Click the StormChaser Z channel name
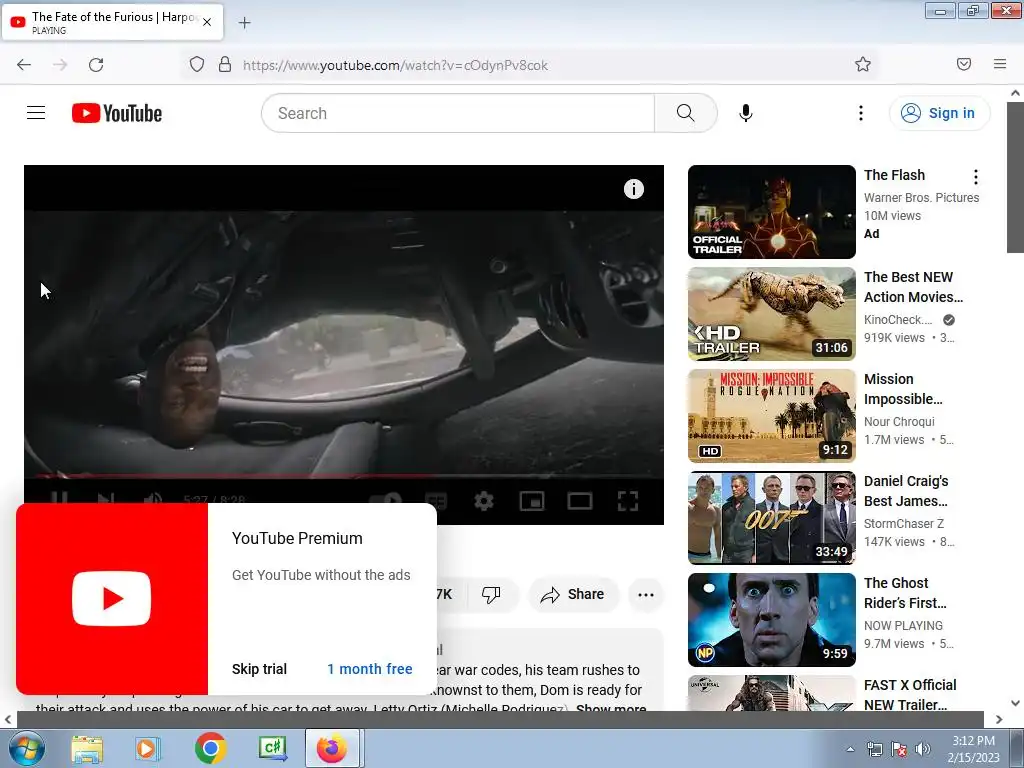The image size is (1024, 768). pyautogui.click(x=904, y=523)
